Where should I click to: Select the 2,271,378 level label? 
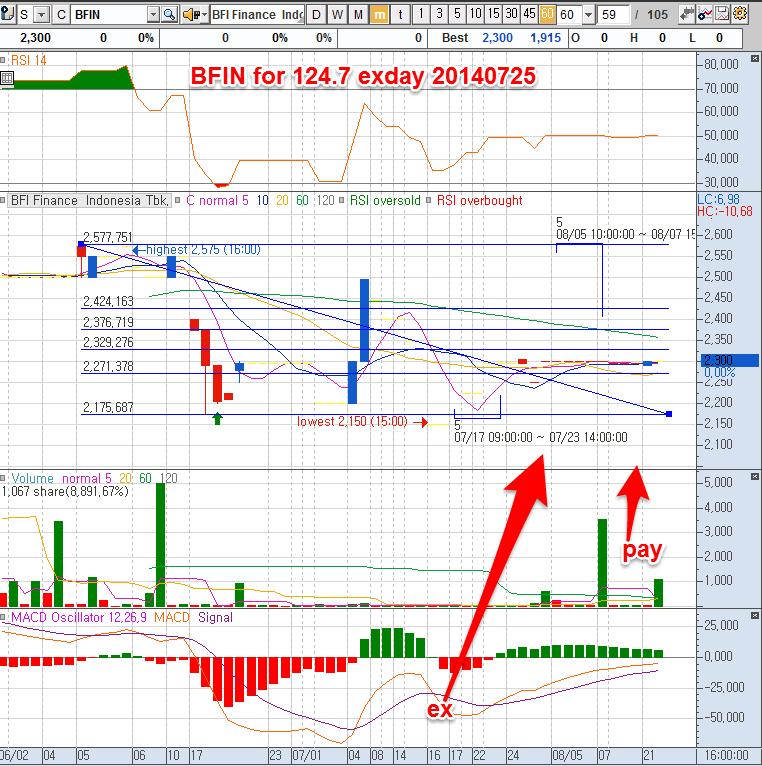pyautogui.click(x=108, y=366)
